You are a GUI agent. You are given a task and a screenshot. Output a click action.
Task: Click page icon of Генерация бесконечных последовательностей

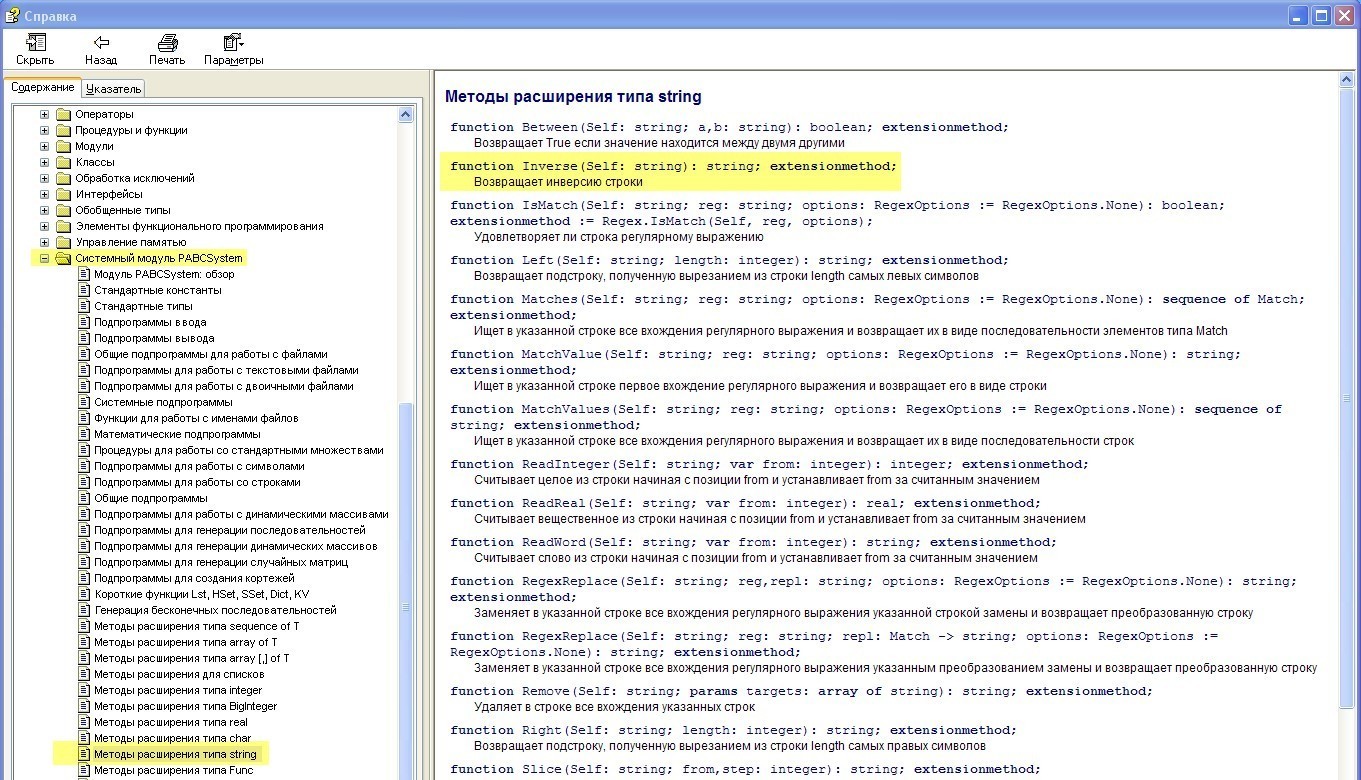click(x=84, y=610)
